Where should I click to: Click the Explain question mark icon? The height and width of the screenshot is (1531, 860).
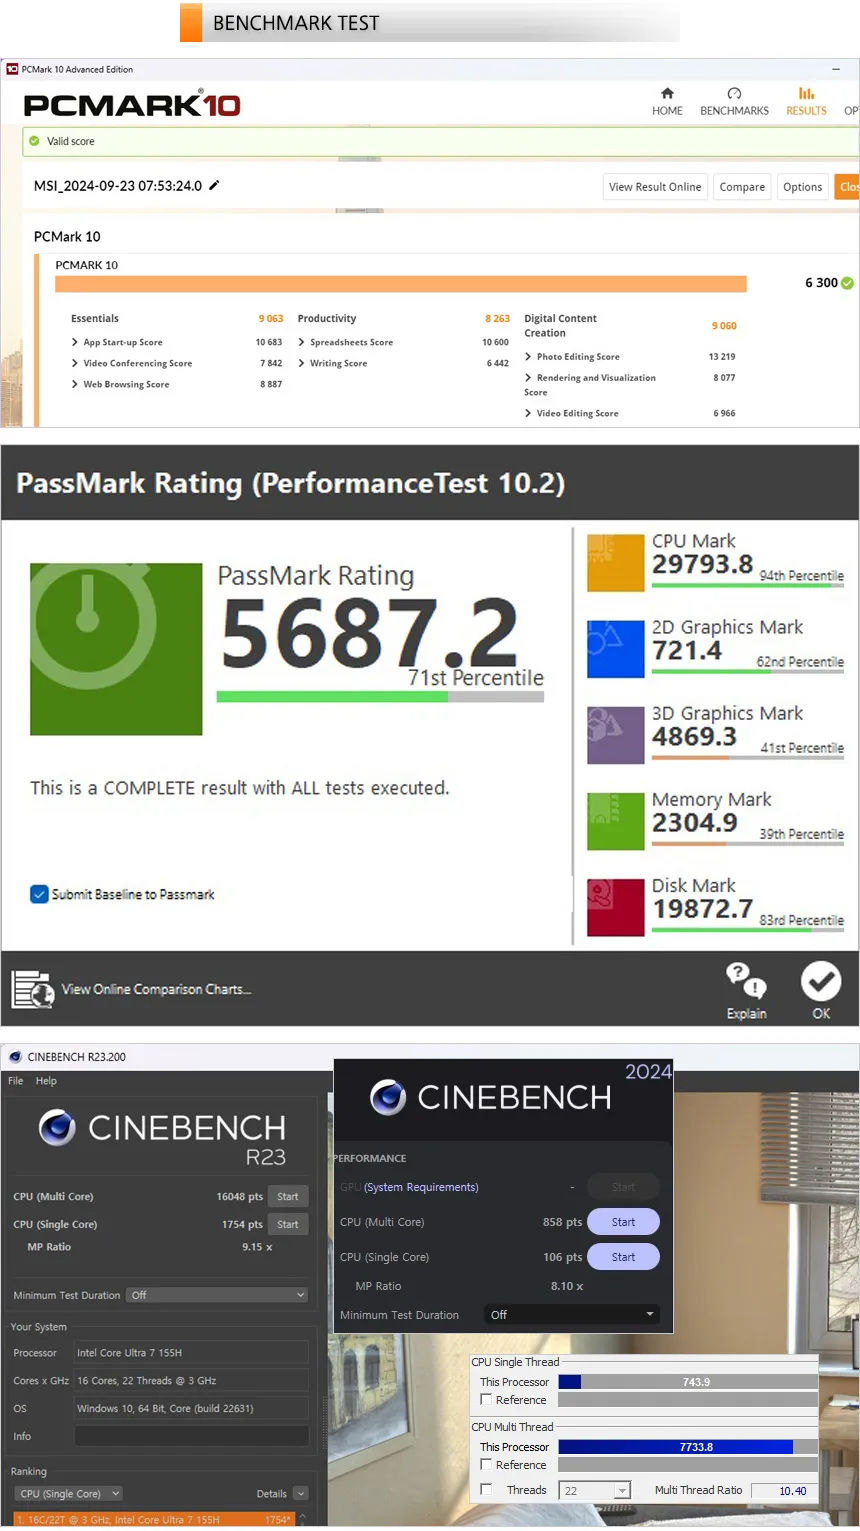[x=746, y=980]
